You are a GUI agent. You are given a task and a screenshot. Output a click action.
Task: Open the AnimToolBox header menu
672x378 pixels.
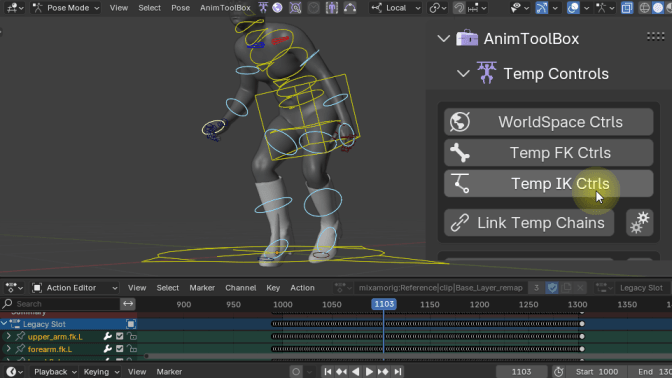click(225, 8)
